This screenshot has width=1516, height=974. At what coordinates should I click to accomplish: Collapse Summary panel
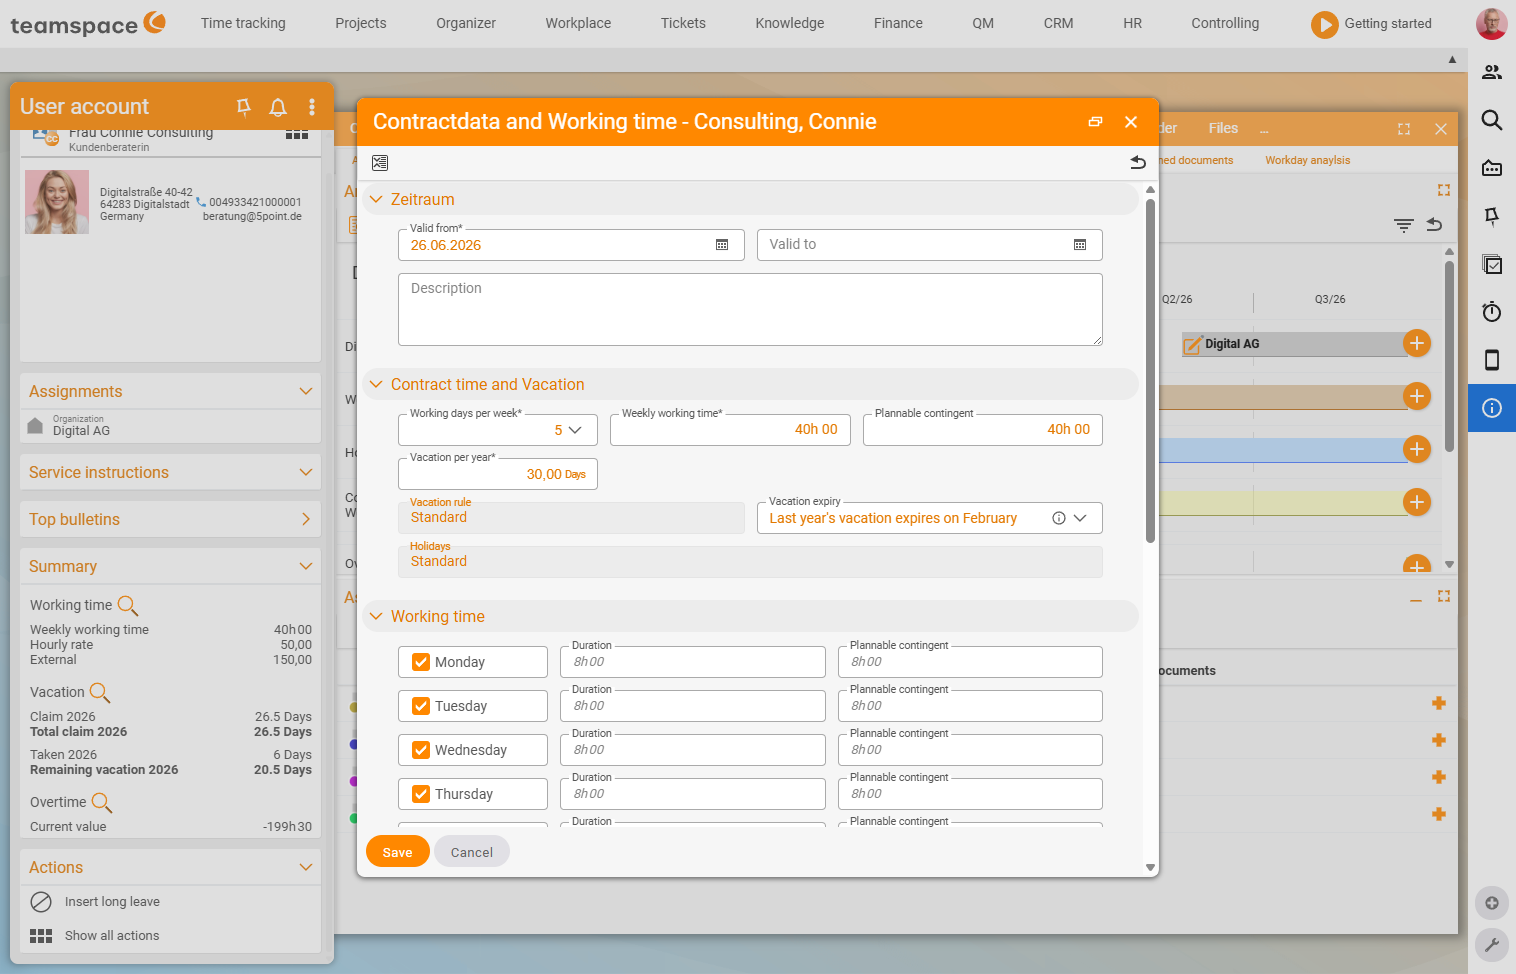(306, 566)
